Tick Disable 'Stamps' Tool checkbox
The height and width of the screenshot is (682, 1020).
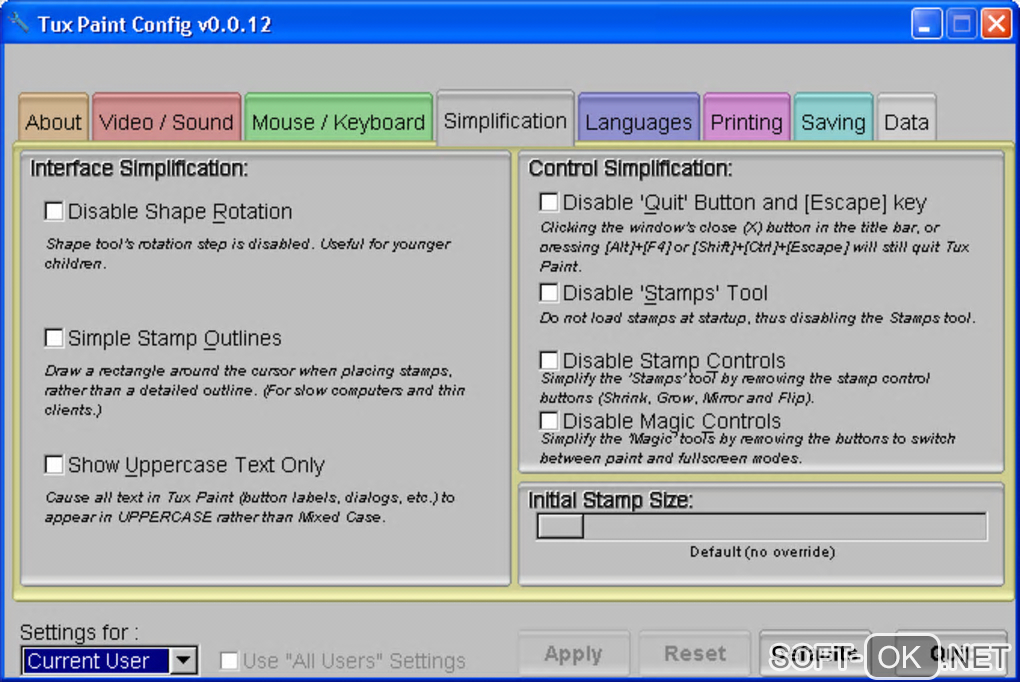click(549, 292)
